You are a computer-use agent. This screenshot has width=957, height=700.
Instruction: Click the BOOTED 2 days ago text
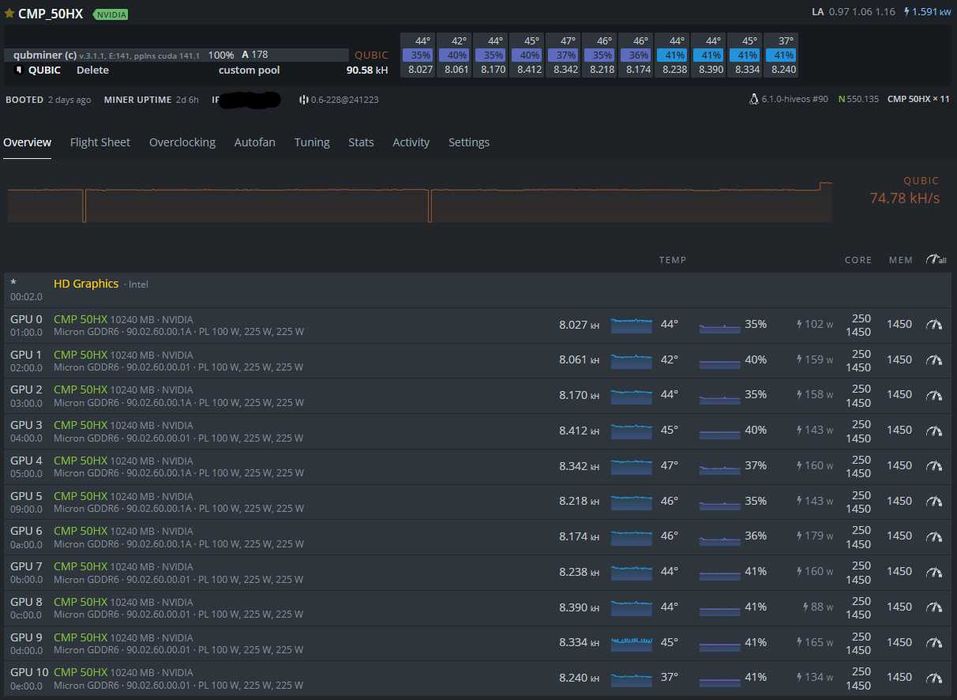coord(48,99)
